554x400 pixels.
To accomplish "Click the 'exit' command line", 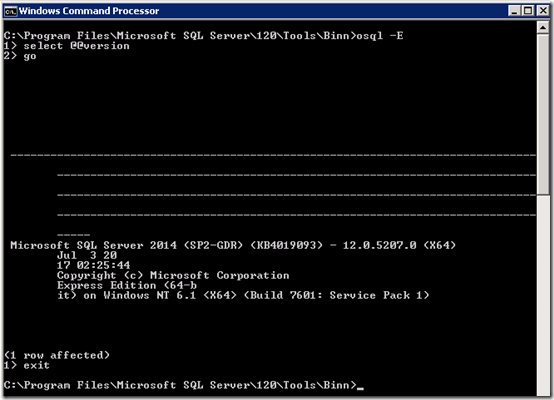I will (x=26, y=365).
